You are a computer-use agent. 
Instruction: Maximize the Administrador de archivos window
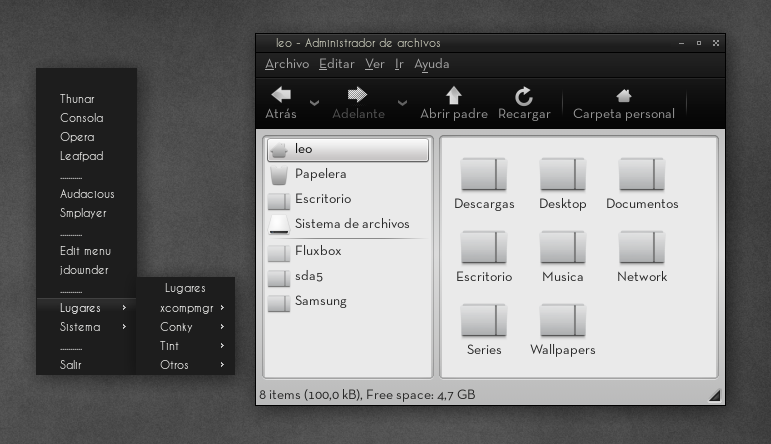click(699, 43)
